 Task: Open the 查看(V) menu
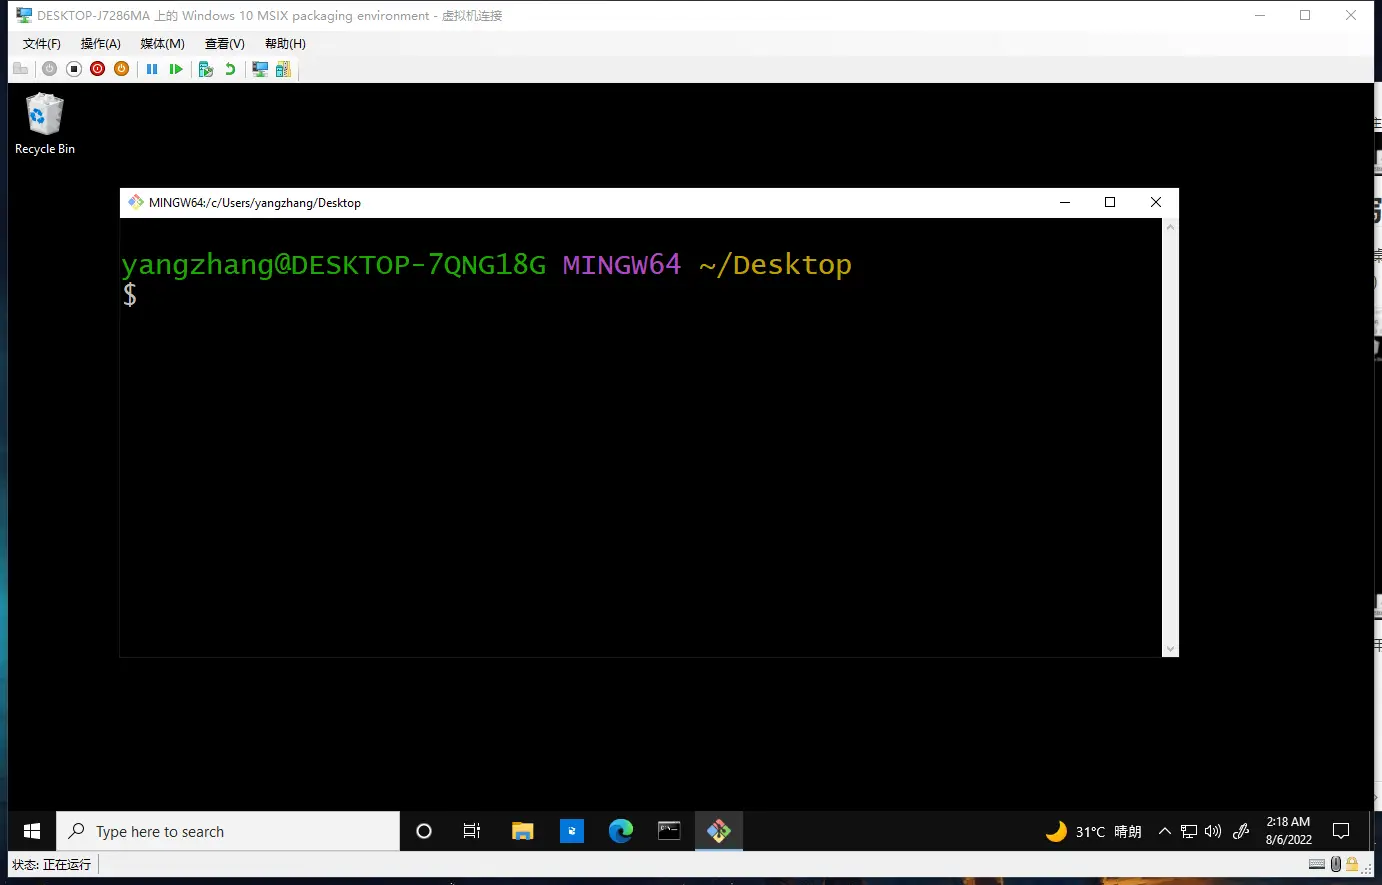point(224,44)
